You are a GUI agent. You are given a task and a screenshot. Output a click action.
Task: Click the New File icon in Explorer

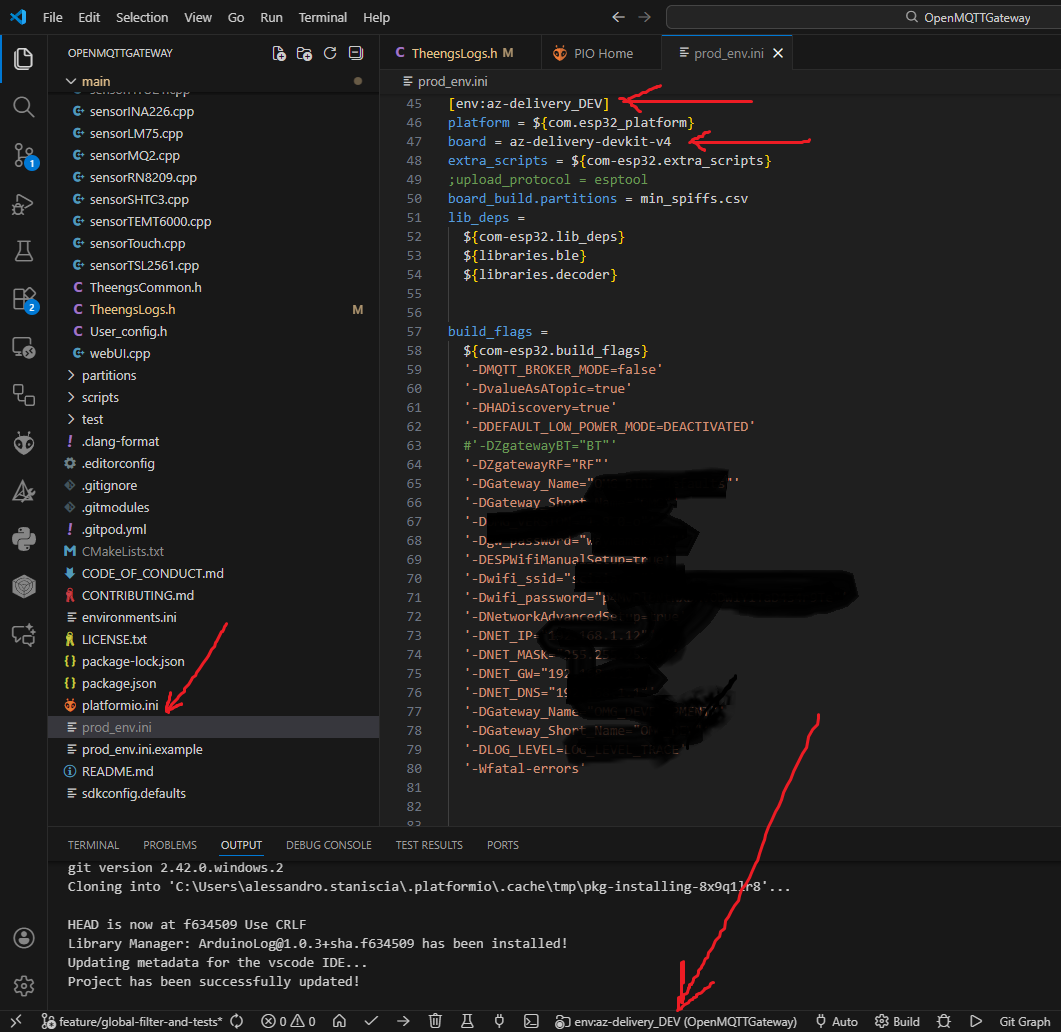tap(280, 53)
